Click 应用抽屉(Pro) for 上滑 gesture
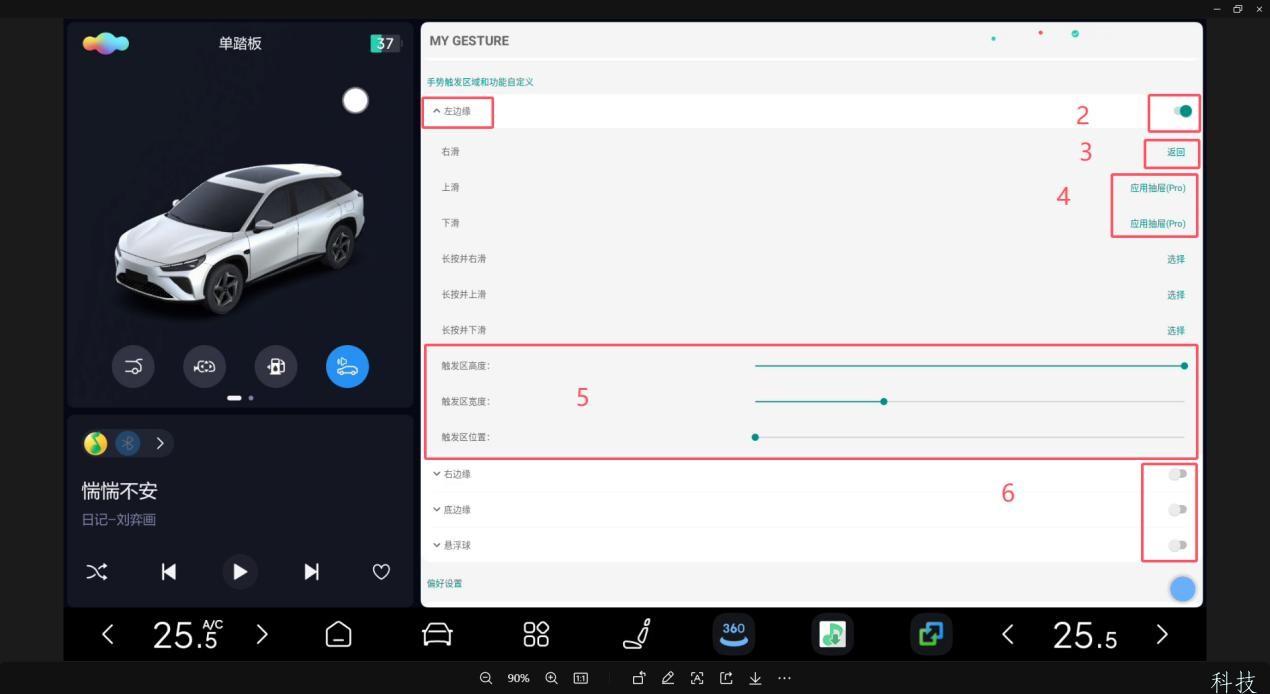 click(x=1157, y=188)
